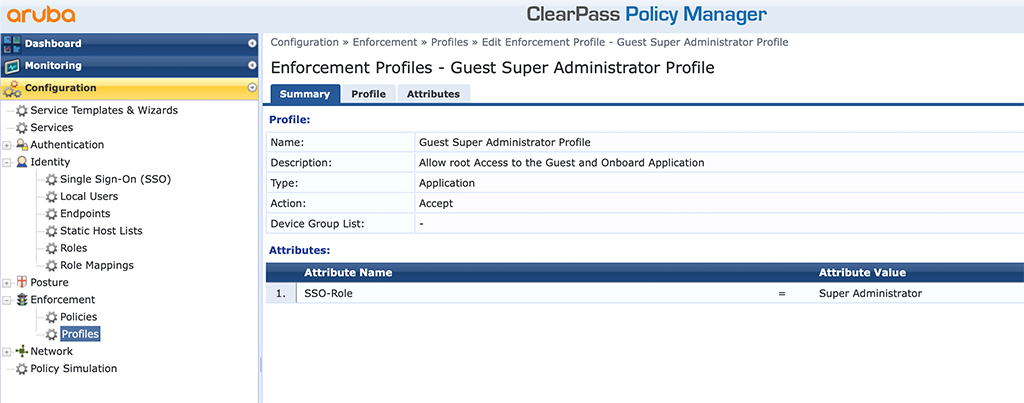Expand the Posture tree node
The image size is (1024, 403).
pyautogui.click(x=7, y=283)
